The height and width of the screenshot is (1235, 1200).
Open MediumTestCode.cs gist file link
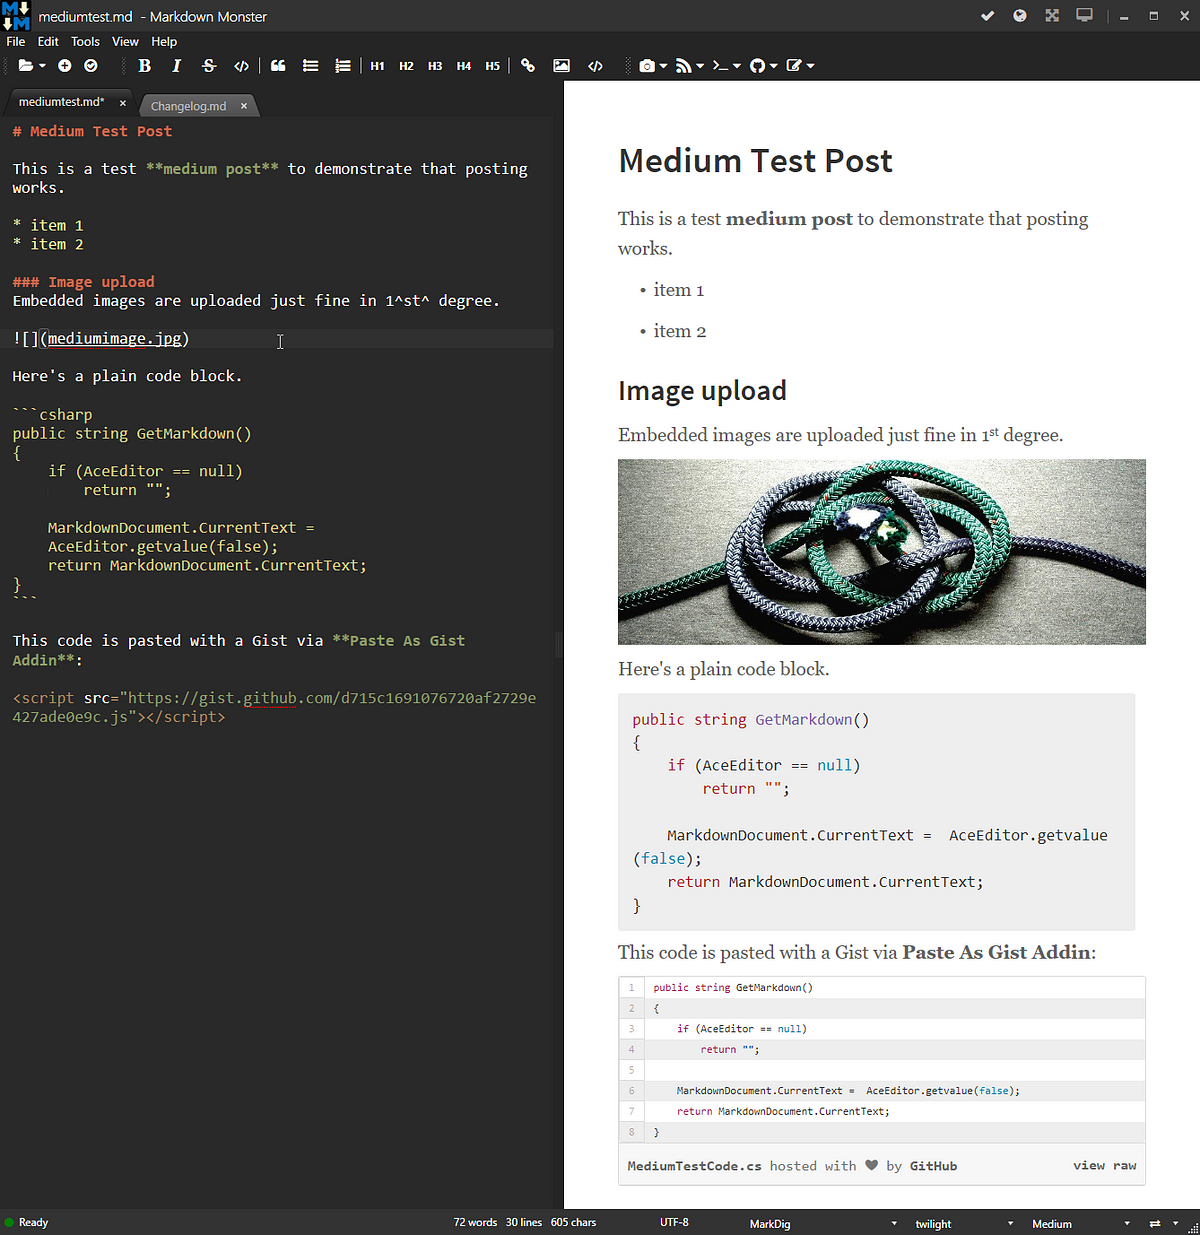[x=694, y=1166]
